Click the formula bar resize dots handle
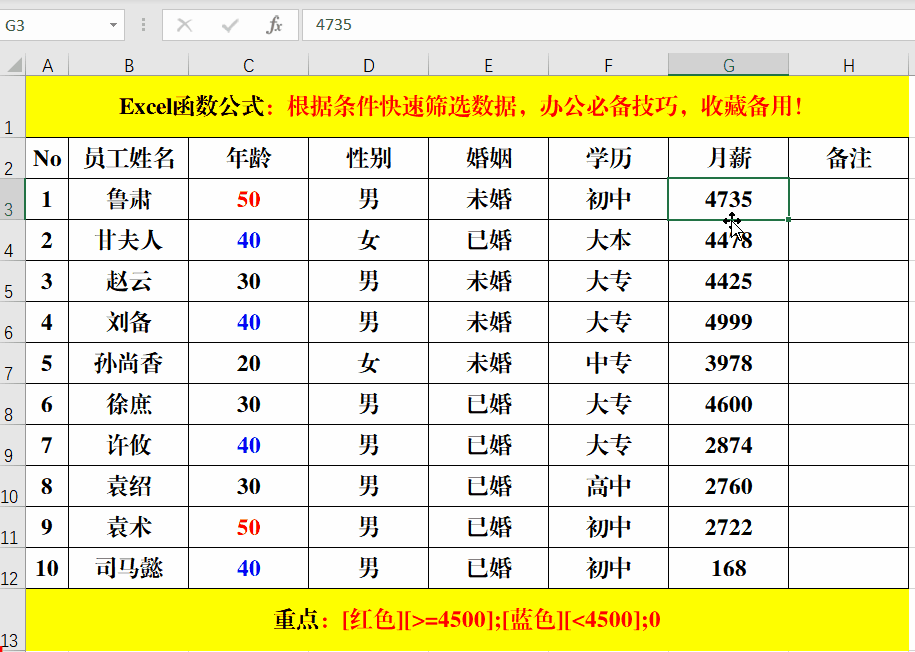The height and width of the screenshot is (652, 915). pyautogui.click(x=144, y=25)
